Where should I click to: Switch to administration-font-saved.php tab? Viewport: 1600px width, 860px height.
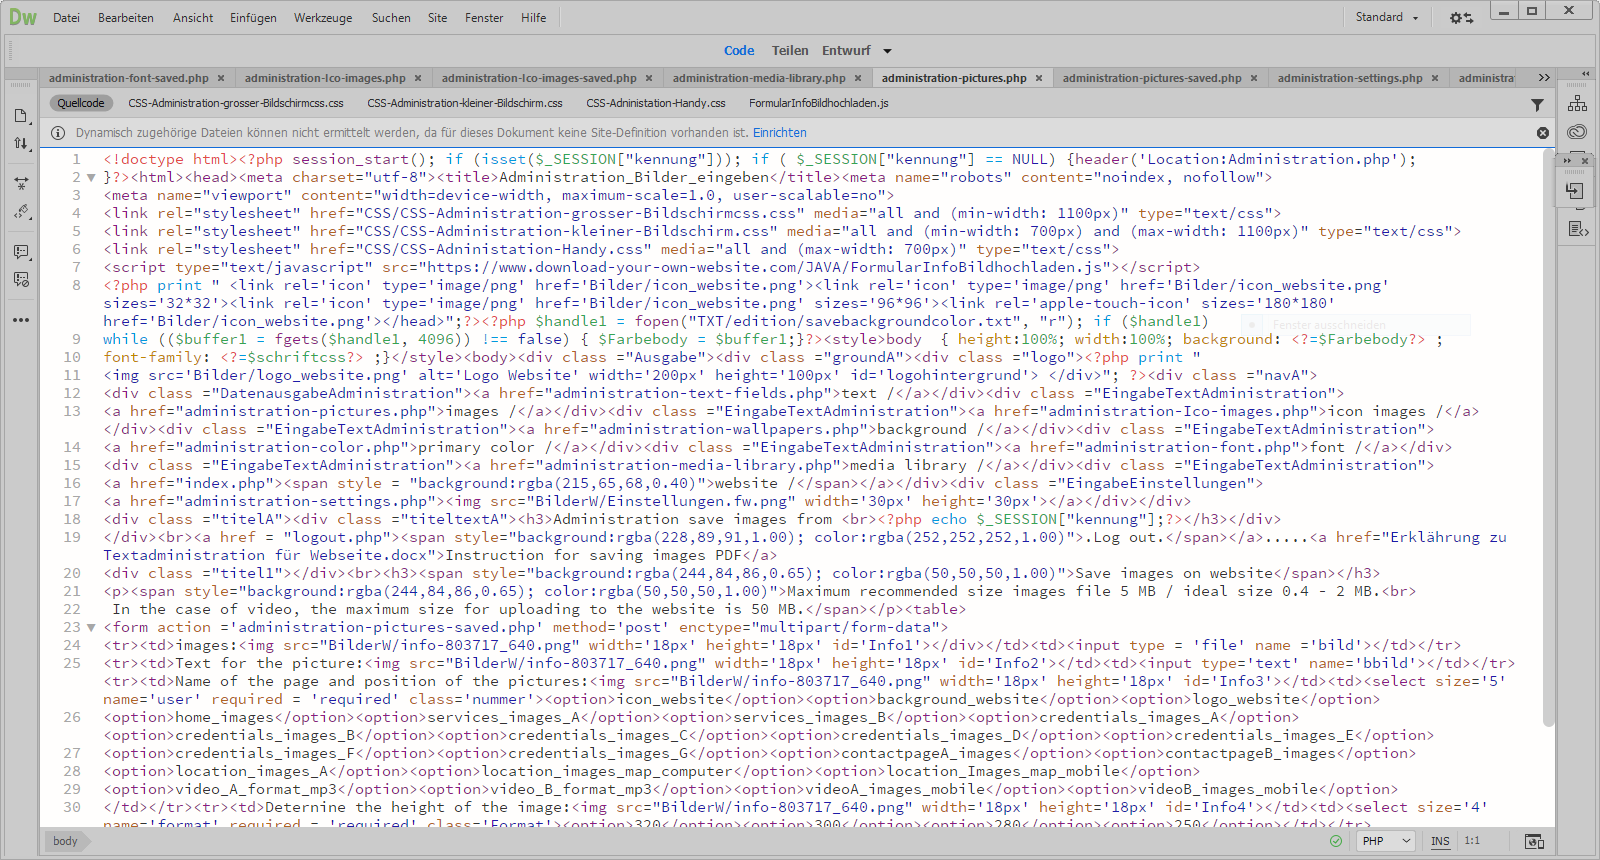pyautogui.click(x=129, y=78)
